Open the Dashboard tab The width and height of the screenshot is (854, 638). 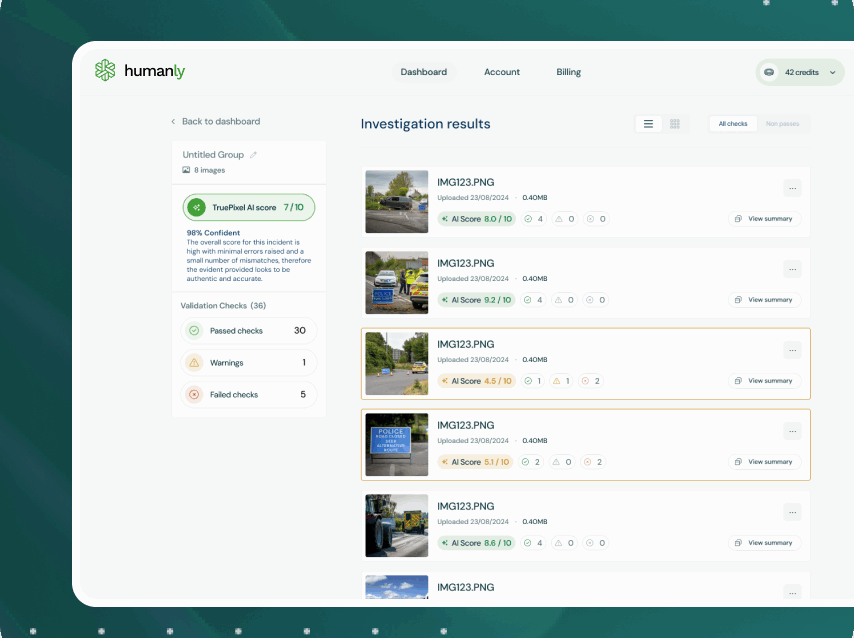424,72
